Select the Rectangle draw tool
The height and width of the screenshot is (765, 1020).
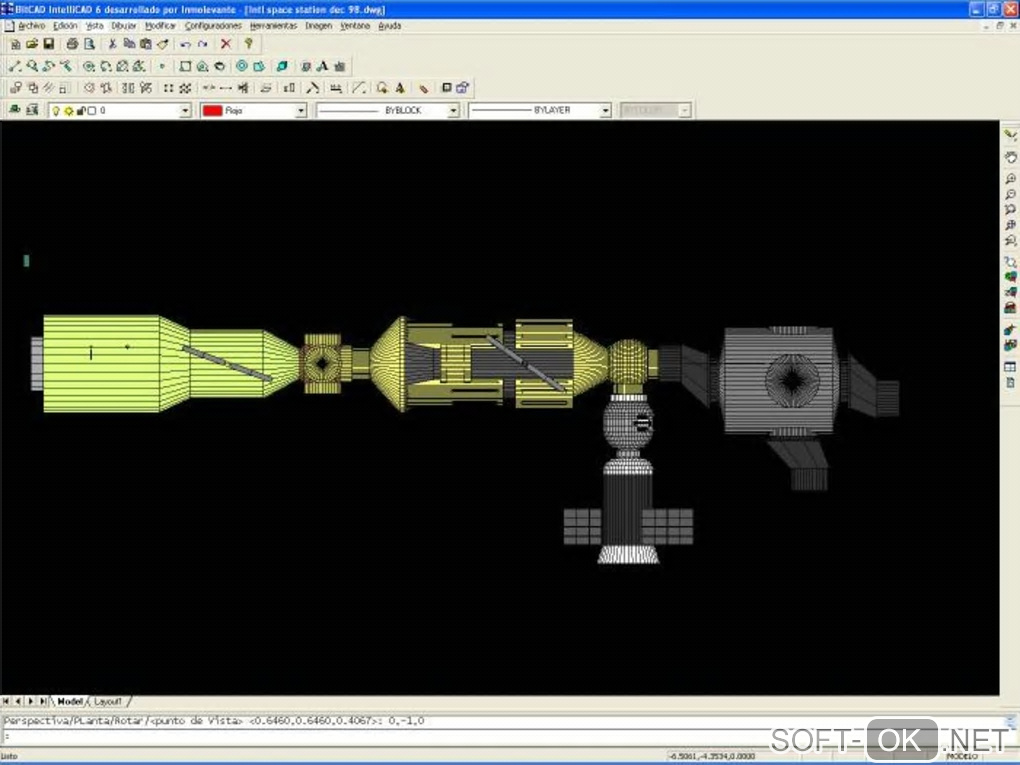point(185,66)
